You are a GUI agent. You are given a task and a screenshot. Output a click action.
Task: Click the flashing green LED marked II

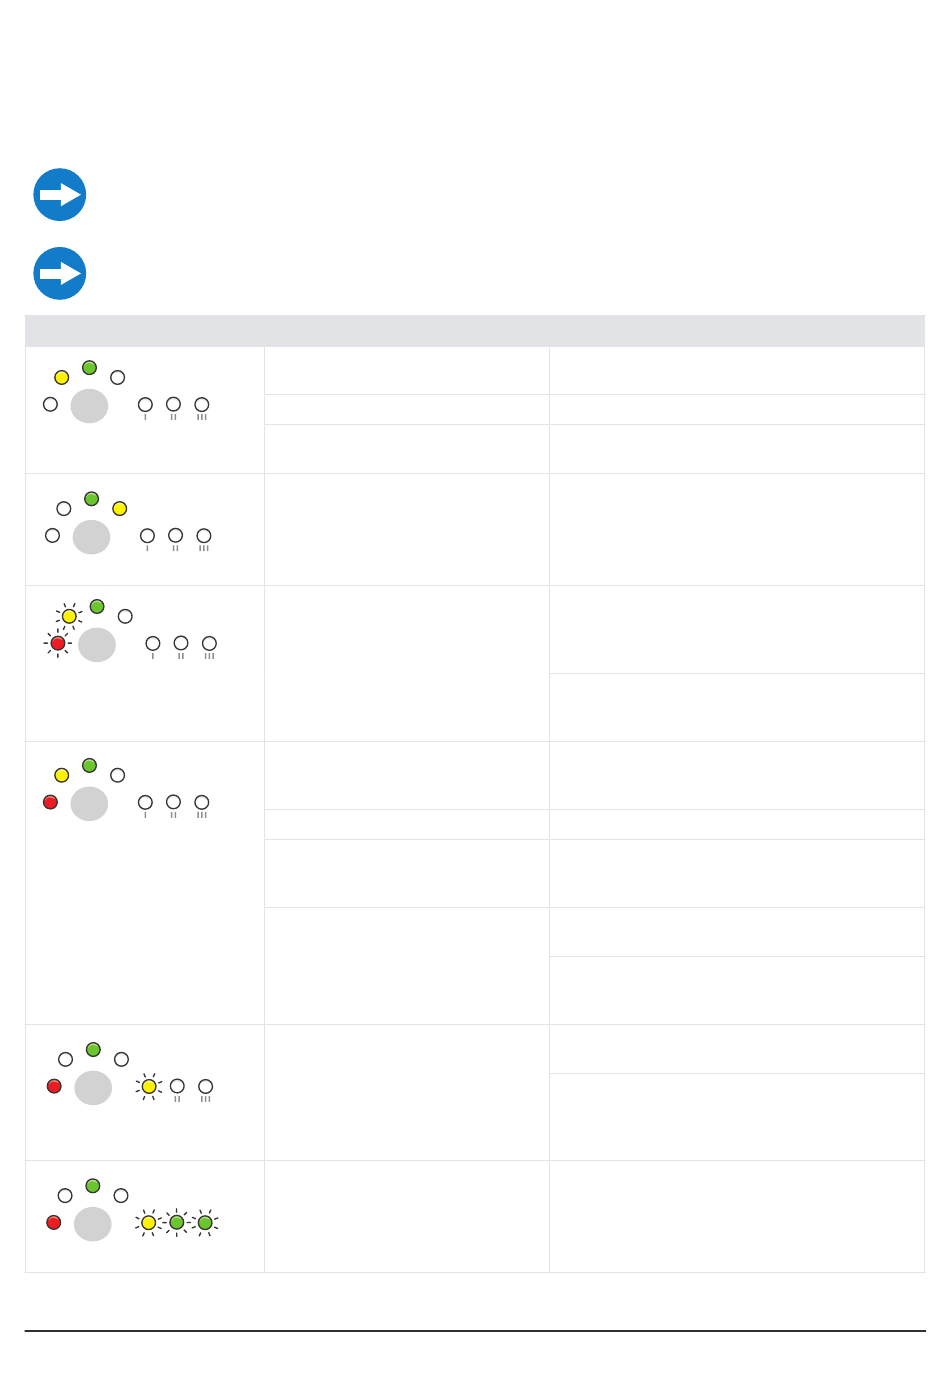coord(177,1222)
